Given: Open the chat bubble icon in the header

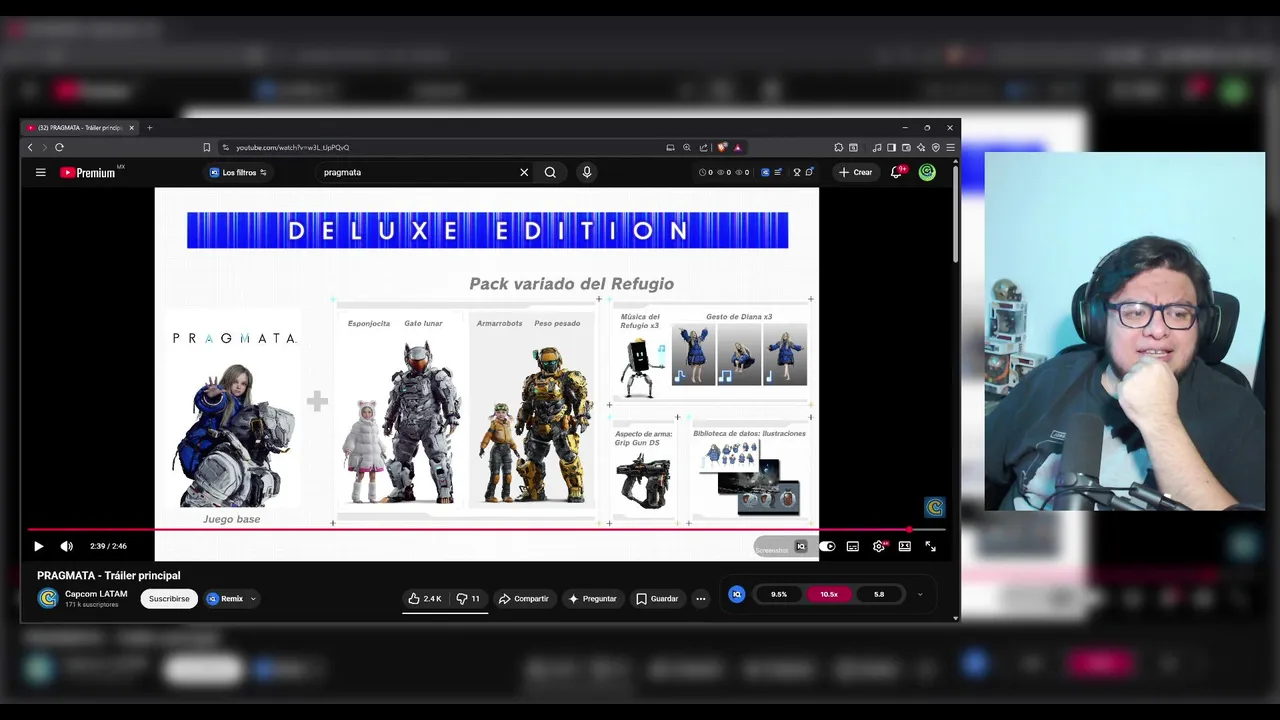Looking at the screenshot, I should point(809,172).
